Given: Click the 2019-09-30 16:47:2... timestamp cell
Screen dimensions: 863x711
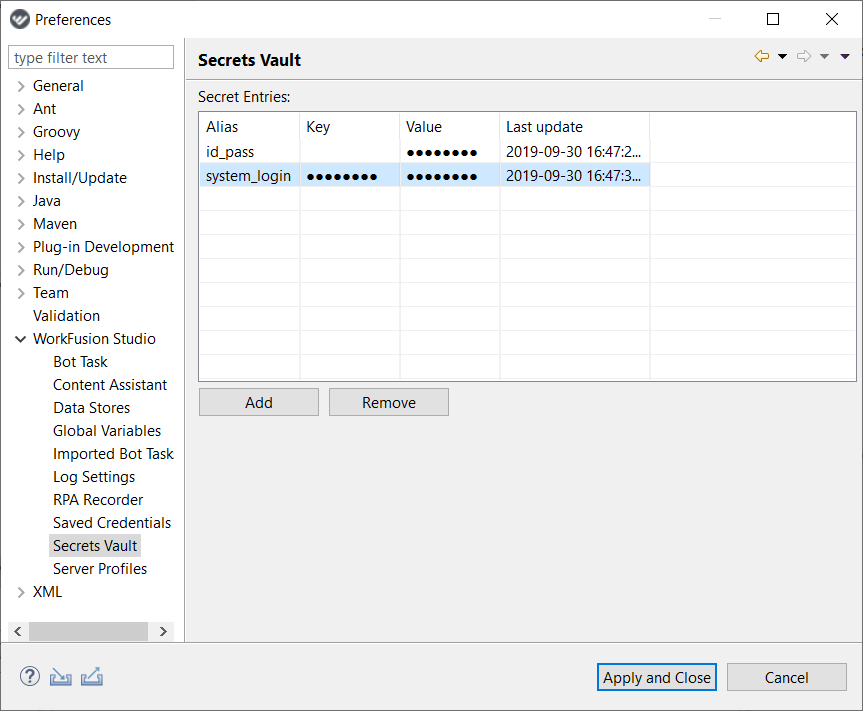Looking at the screenshot, I should point(575,152).
